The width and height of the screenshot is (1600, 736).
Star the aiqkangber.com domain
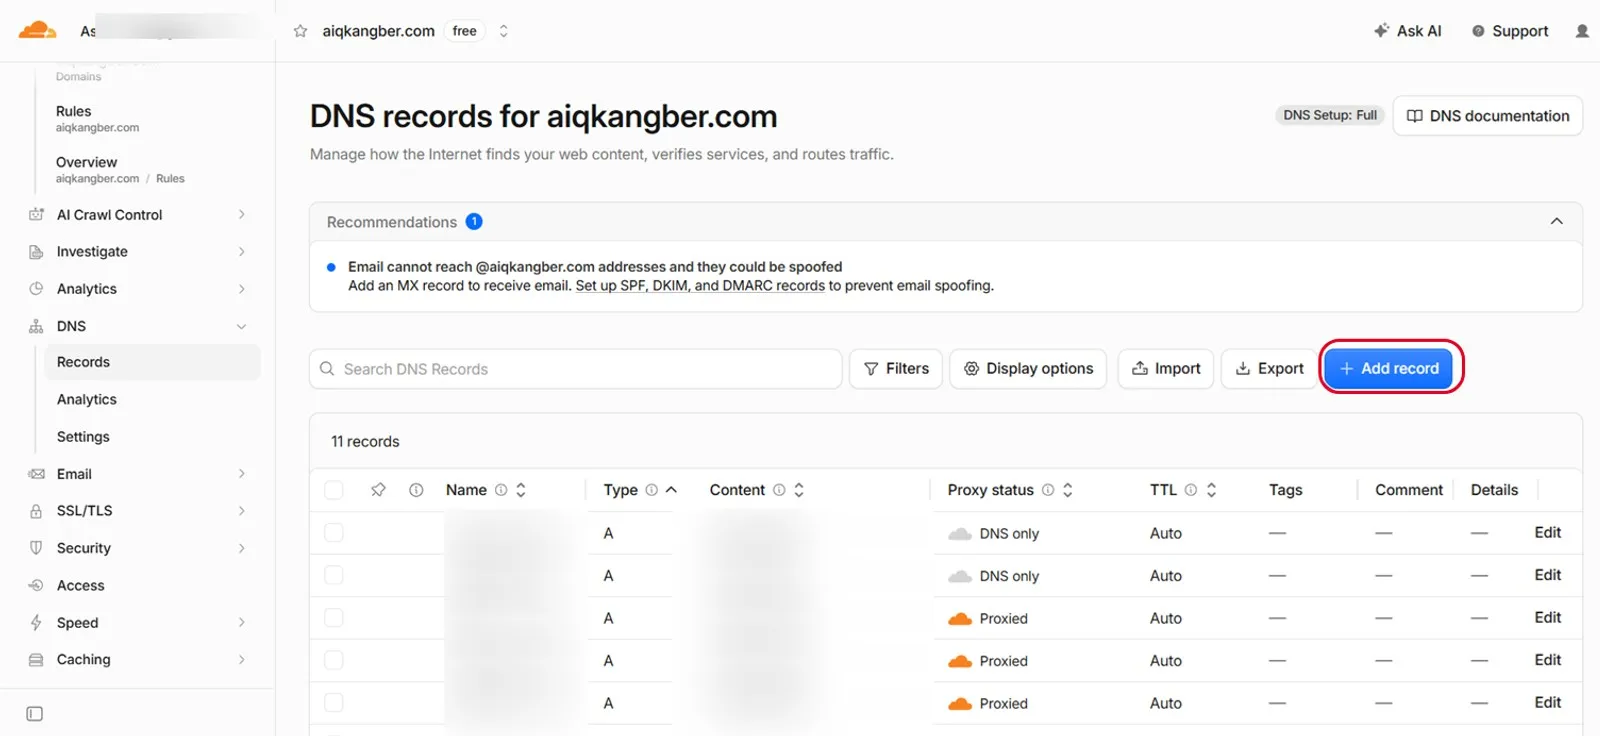(x=300, y=31)
